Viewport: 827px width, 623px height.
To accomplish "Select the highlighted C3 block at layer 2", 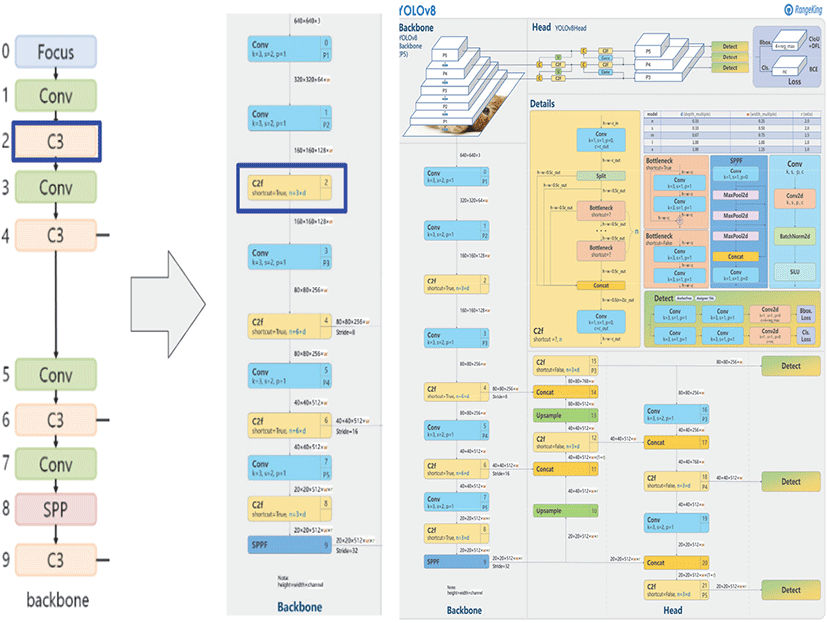I will [55, 142].
